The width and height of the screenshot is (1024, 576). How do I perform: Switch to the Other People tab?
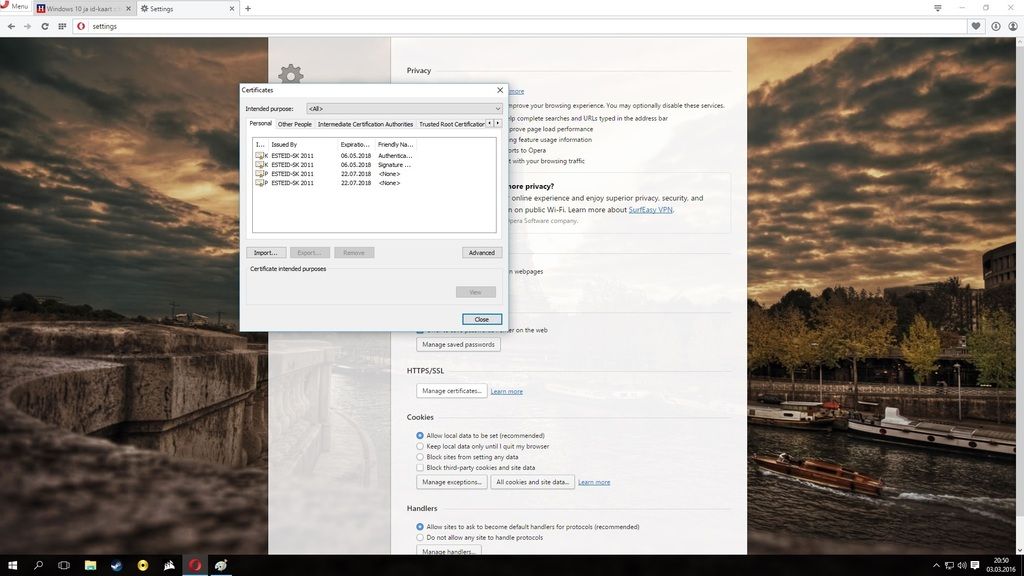click(x=295, y=124)
